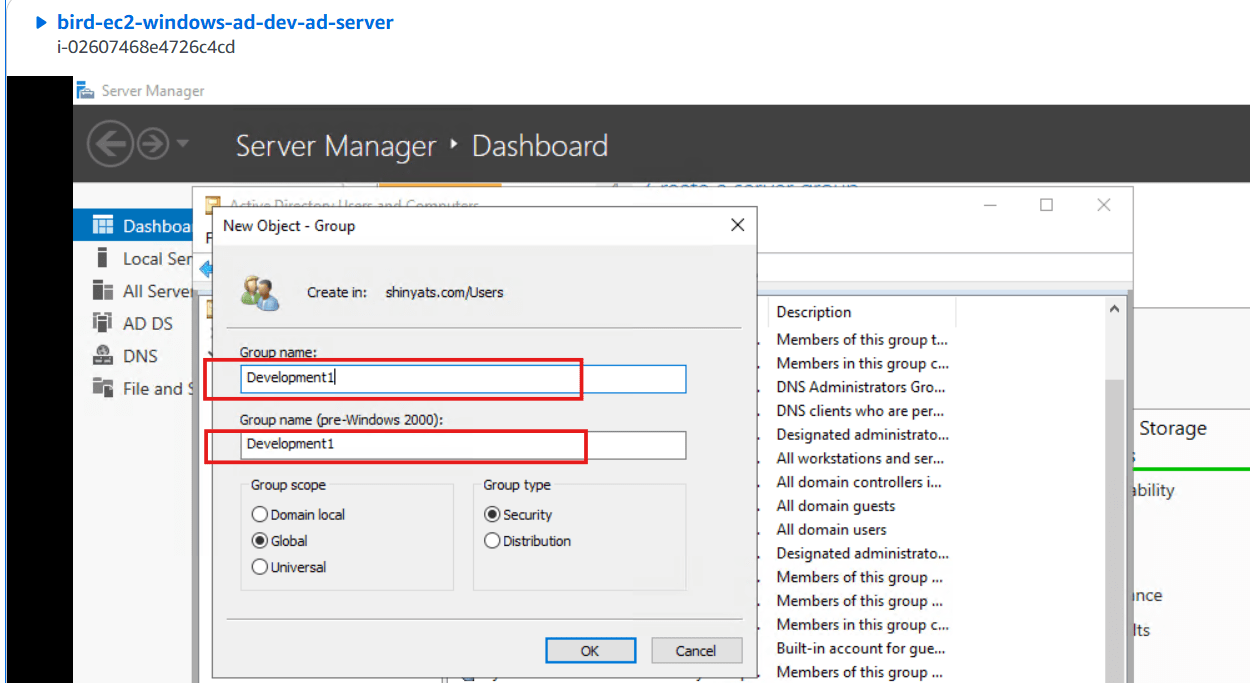Select the DNS sidebar icon
The height and width of the screenshot is (683, 1250).
click(102, 355)
